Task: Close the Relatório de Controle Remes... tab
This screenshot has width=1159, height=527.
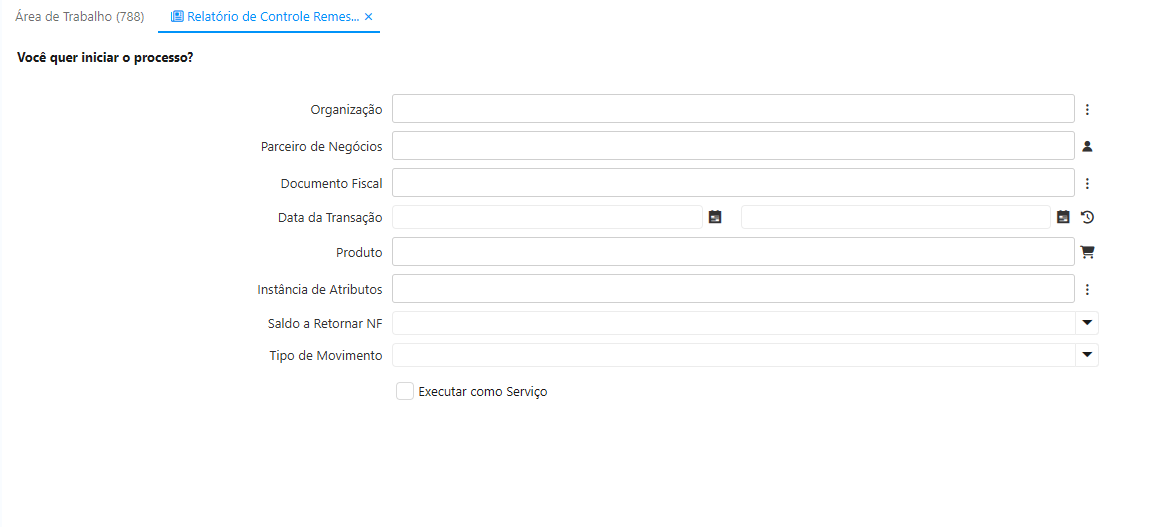Action: pyautogui.click(x=368, y=16)
